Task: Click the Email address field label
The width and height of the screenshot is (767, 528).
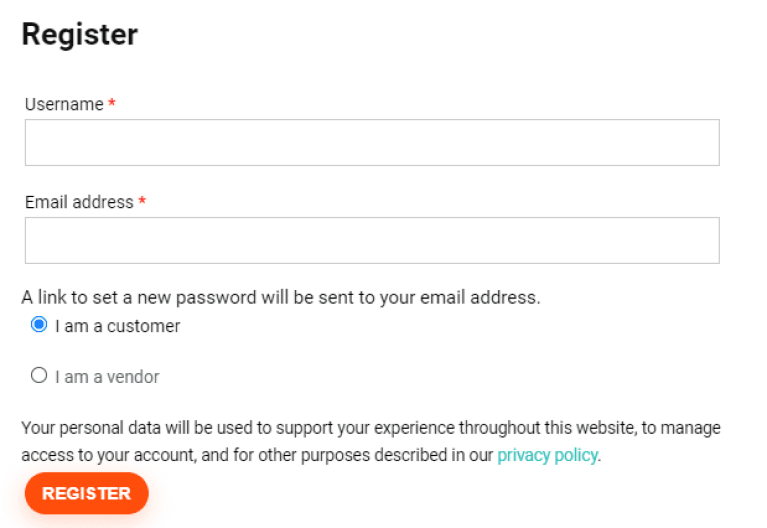Action: click(x=79, y=202)
